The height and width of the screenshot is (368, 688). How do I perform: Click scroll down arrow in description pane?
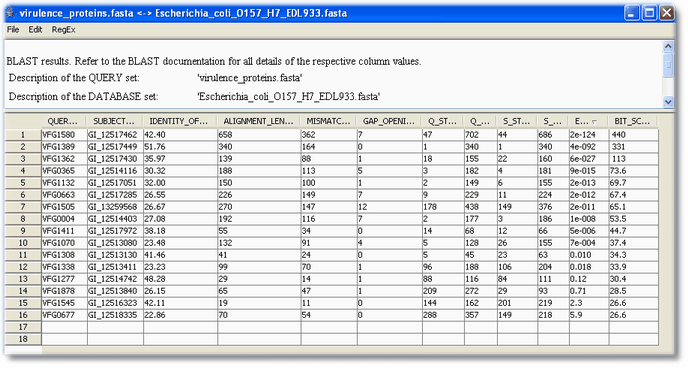pyautogui.click(x=668, y=102)
